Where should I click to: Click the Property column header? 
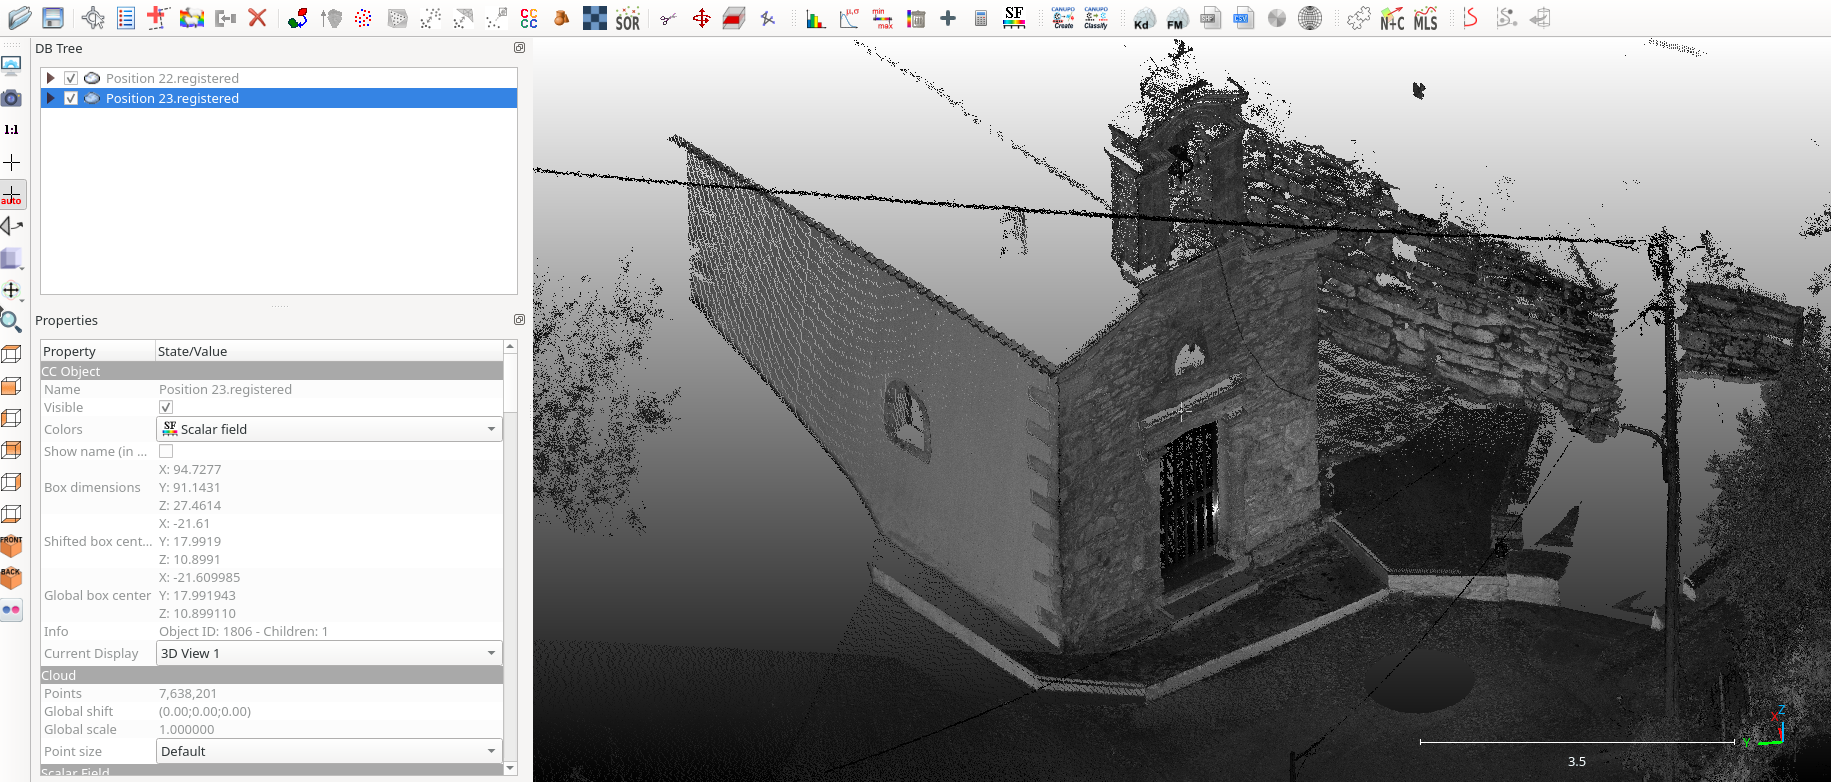(x=97, y=351)
